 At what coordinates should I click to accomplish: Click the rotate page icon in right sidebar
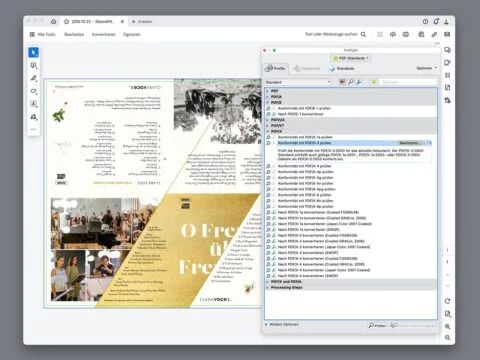tap(447, 301)
